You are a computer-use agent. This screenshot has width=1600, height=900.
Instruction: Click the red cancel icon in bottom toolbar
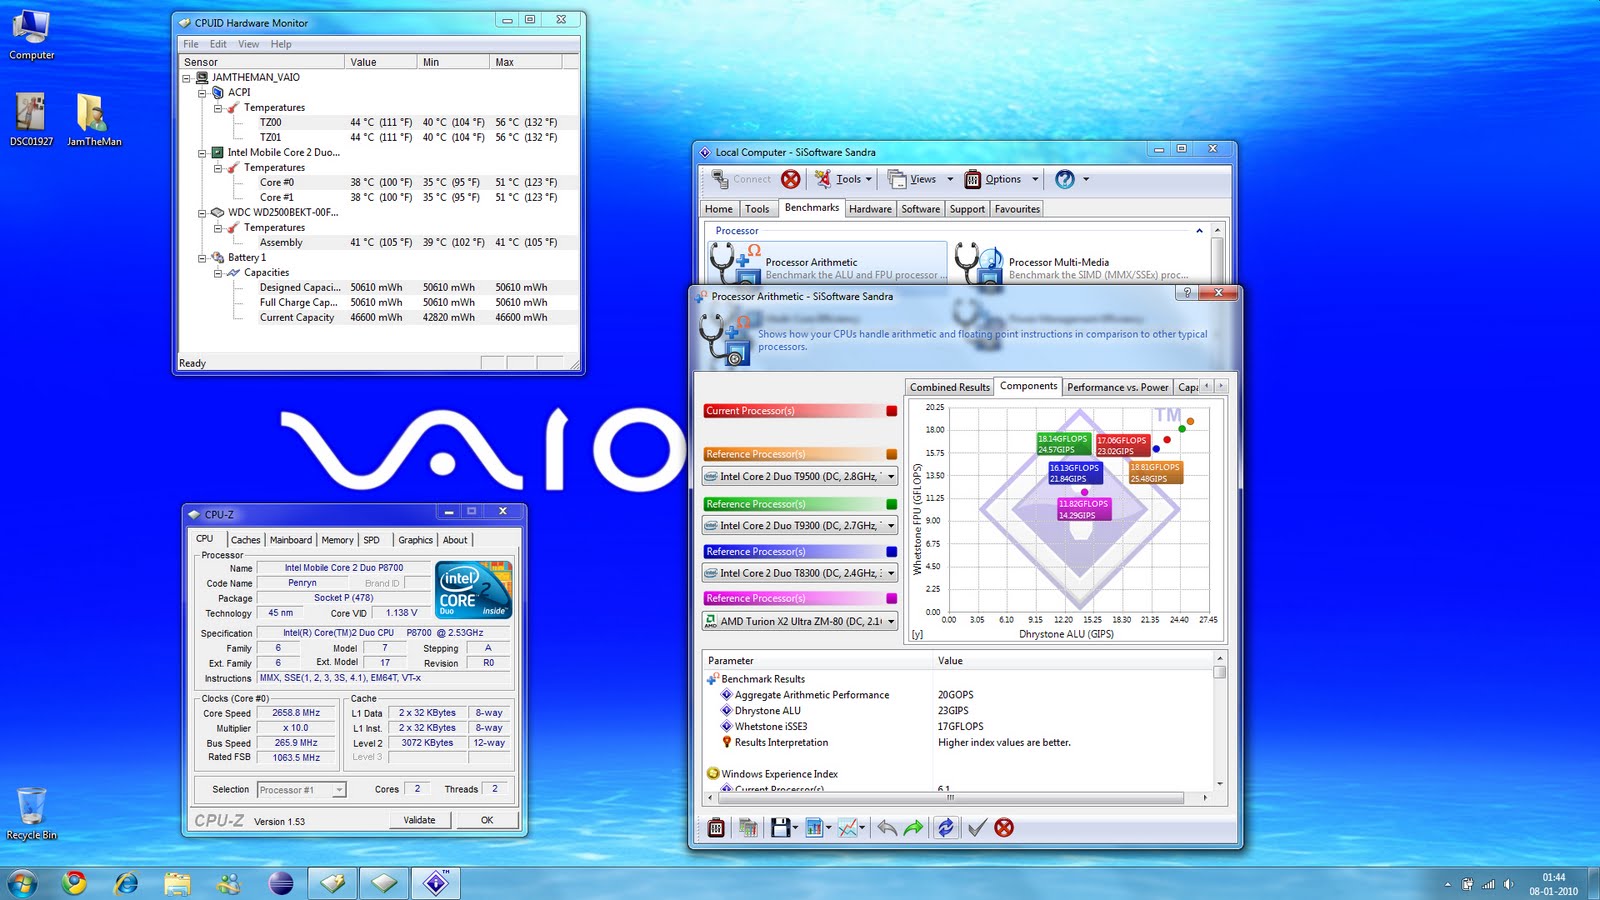point(1004,828)
